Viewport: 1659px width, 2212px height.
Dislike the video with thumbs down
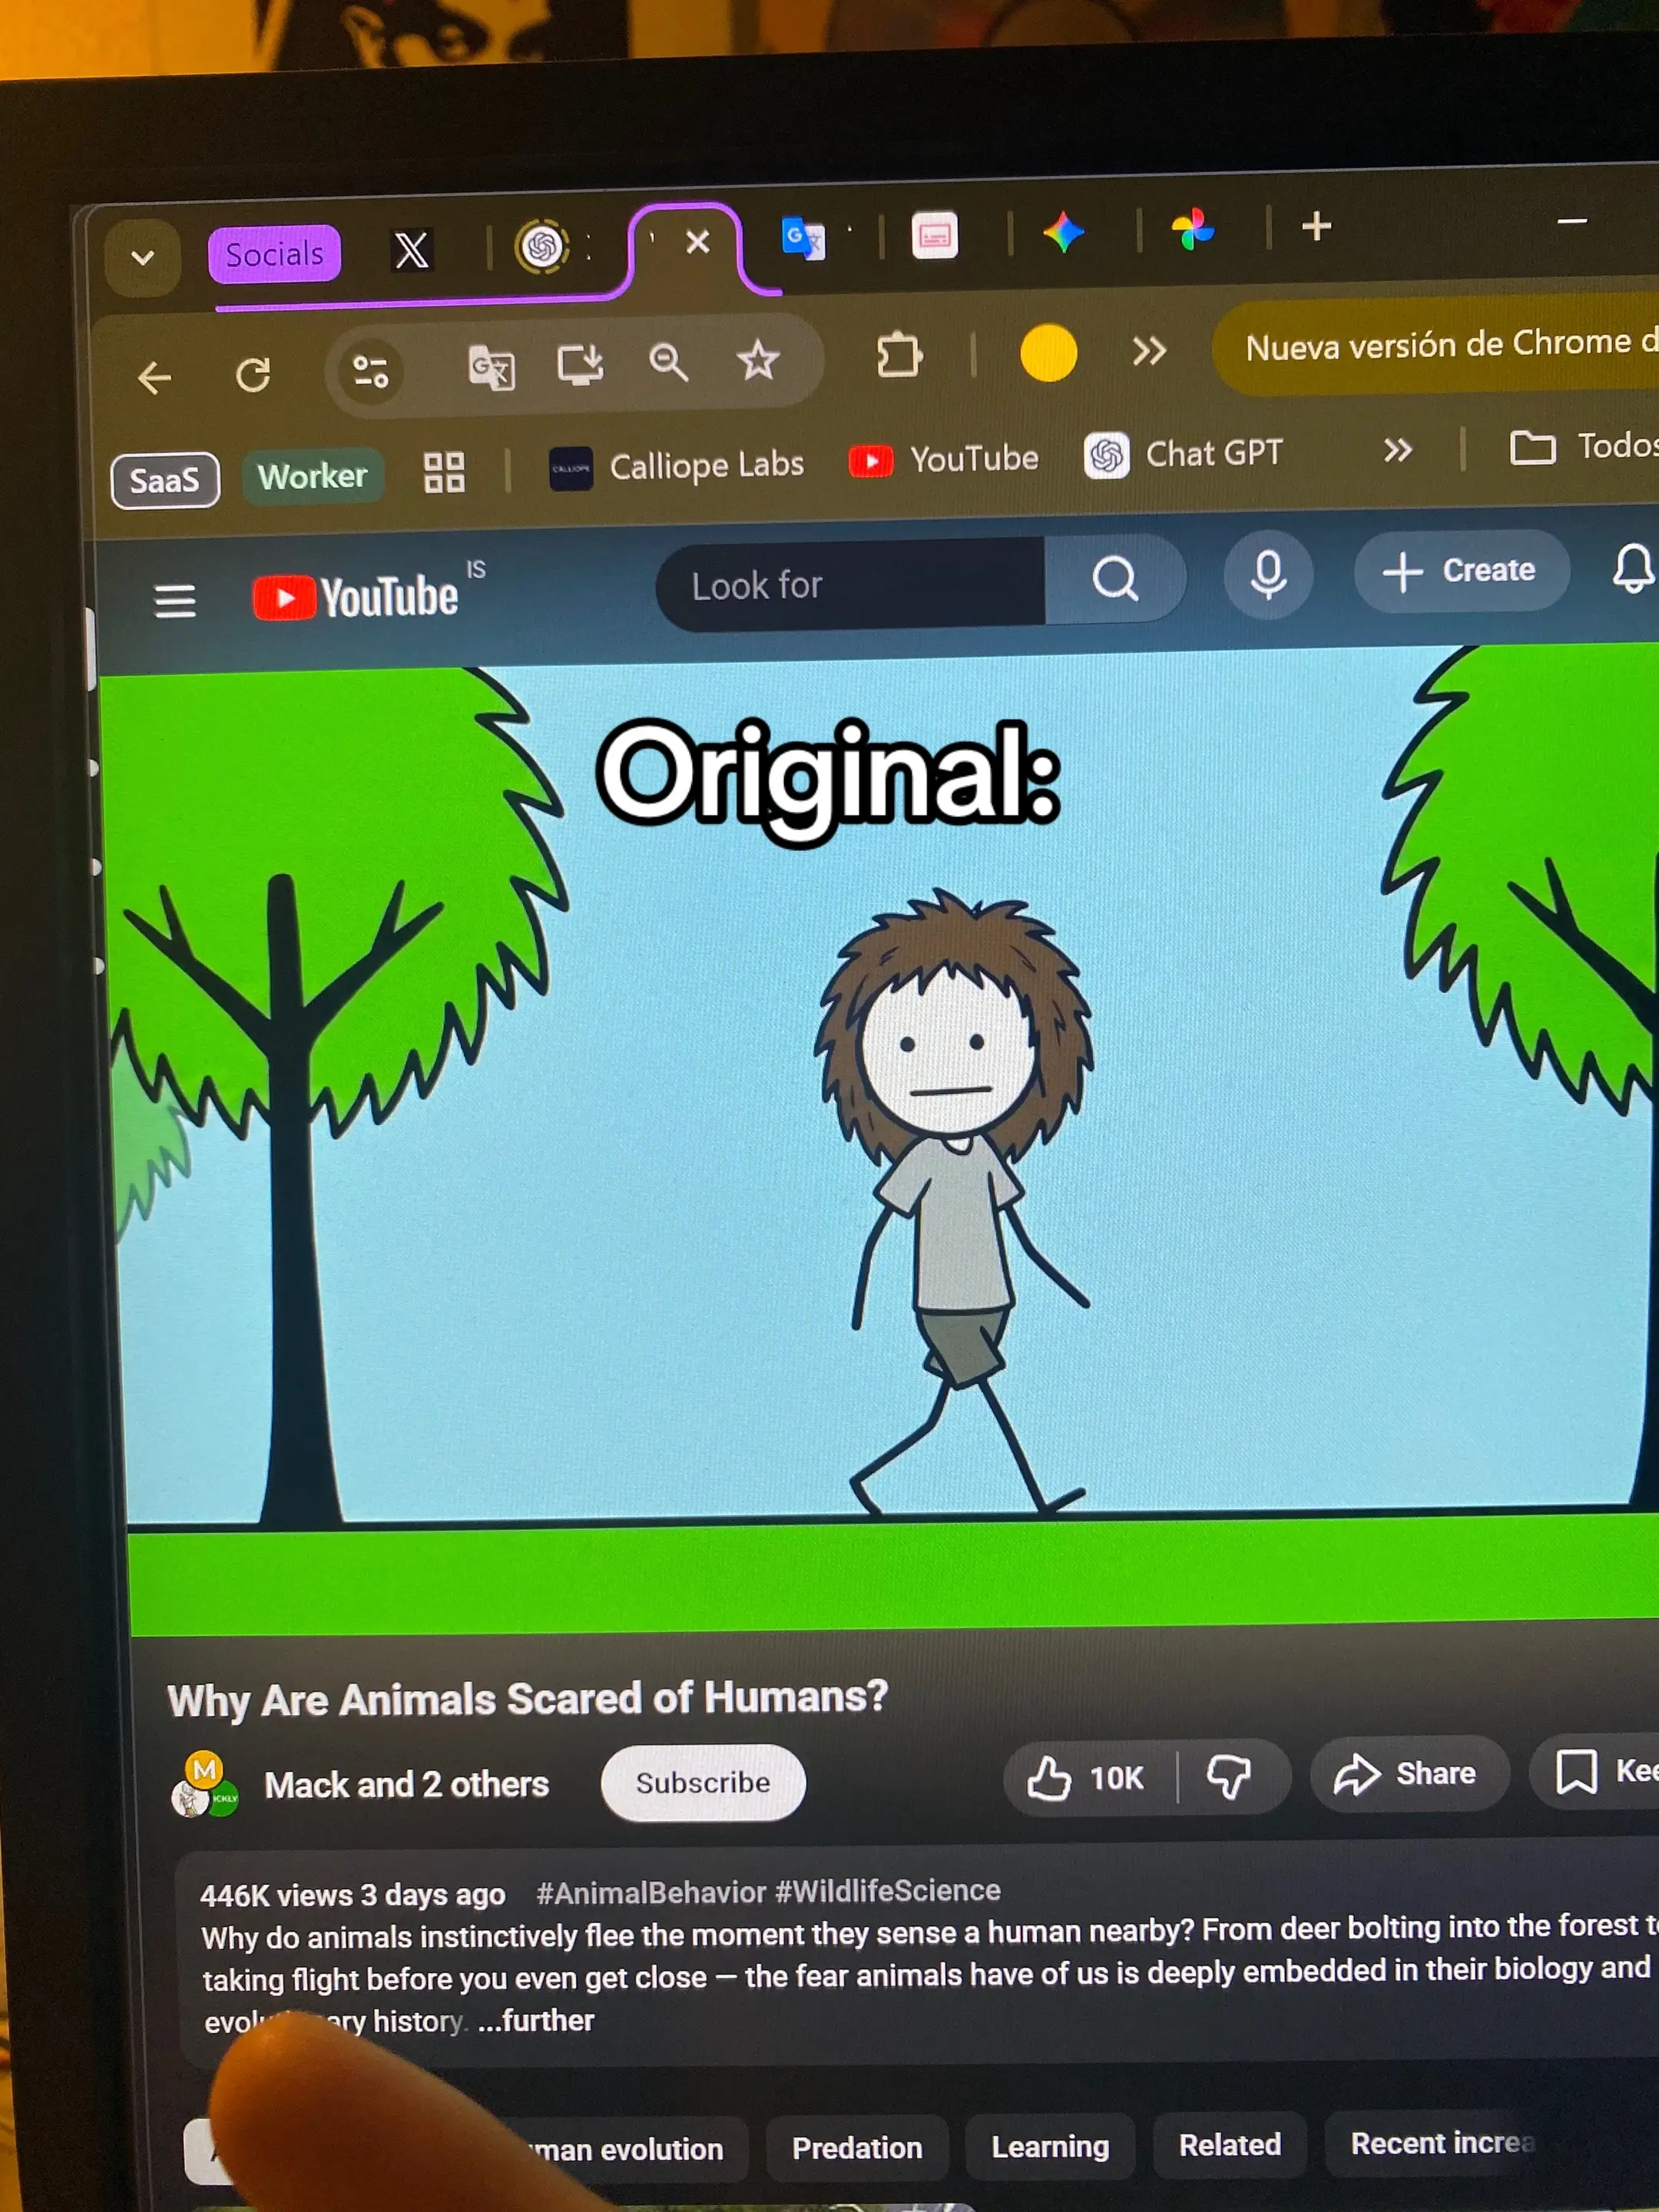coord(1229,1776)
